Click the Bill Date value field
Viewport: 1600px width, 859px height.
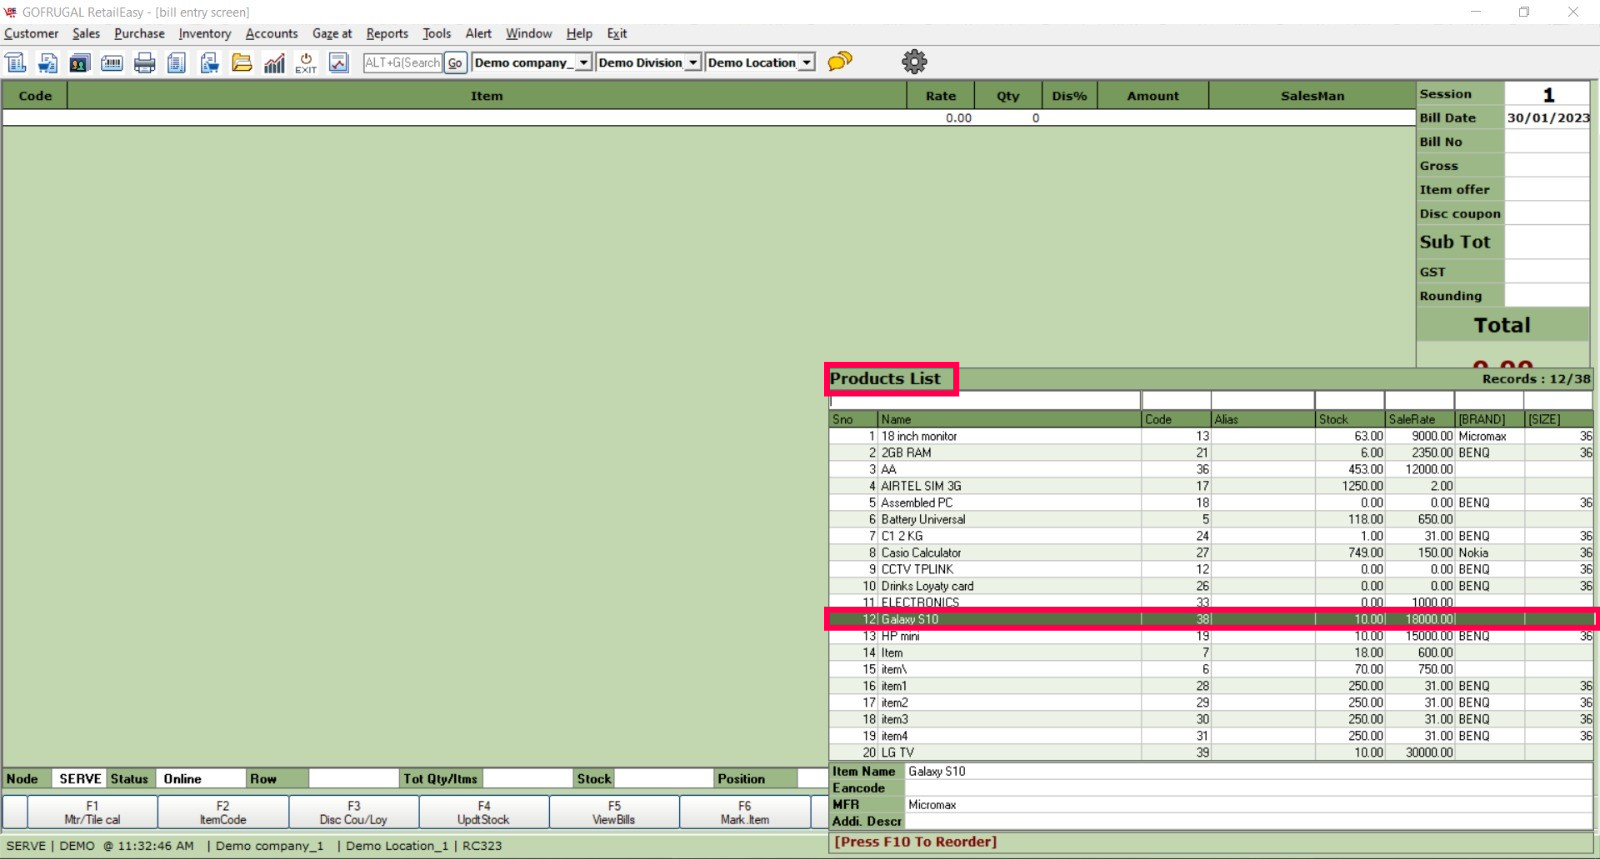1547,118
